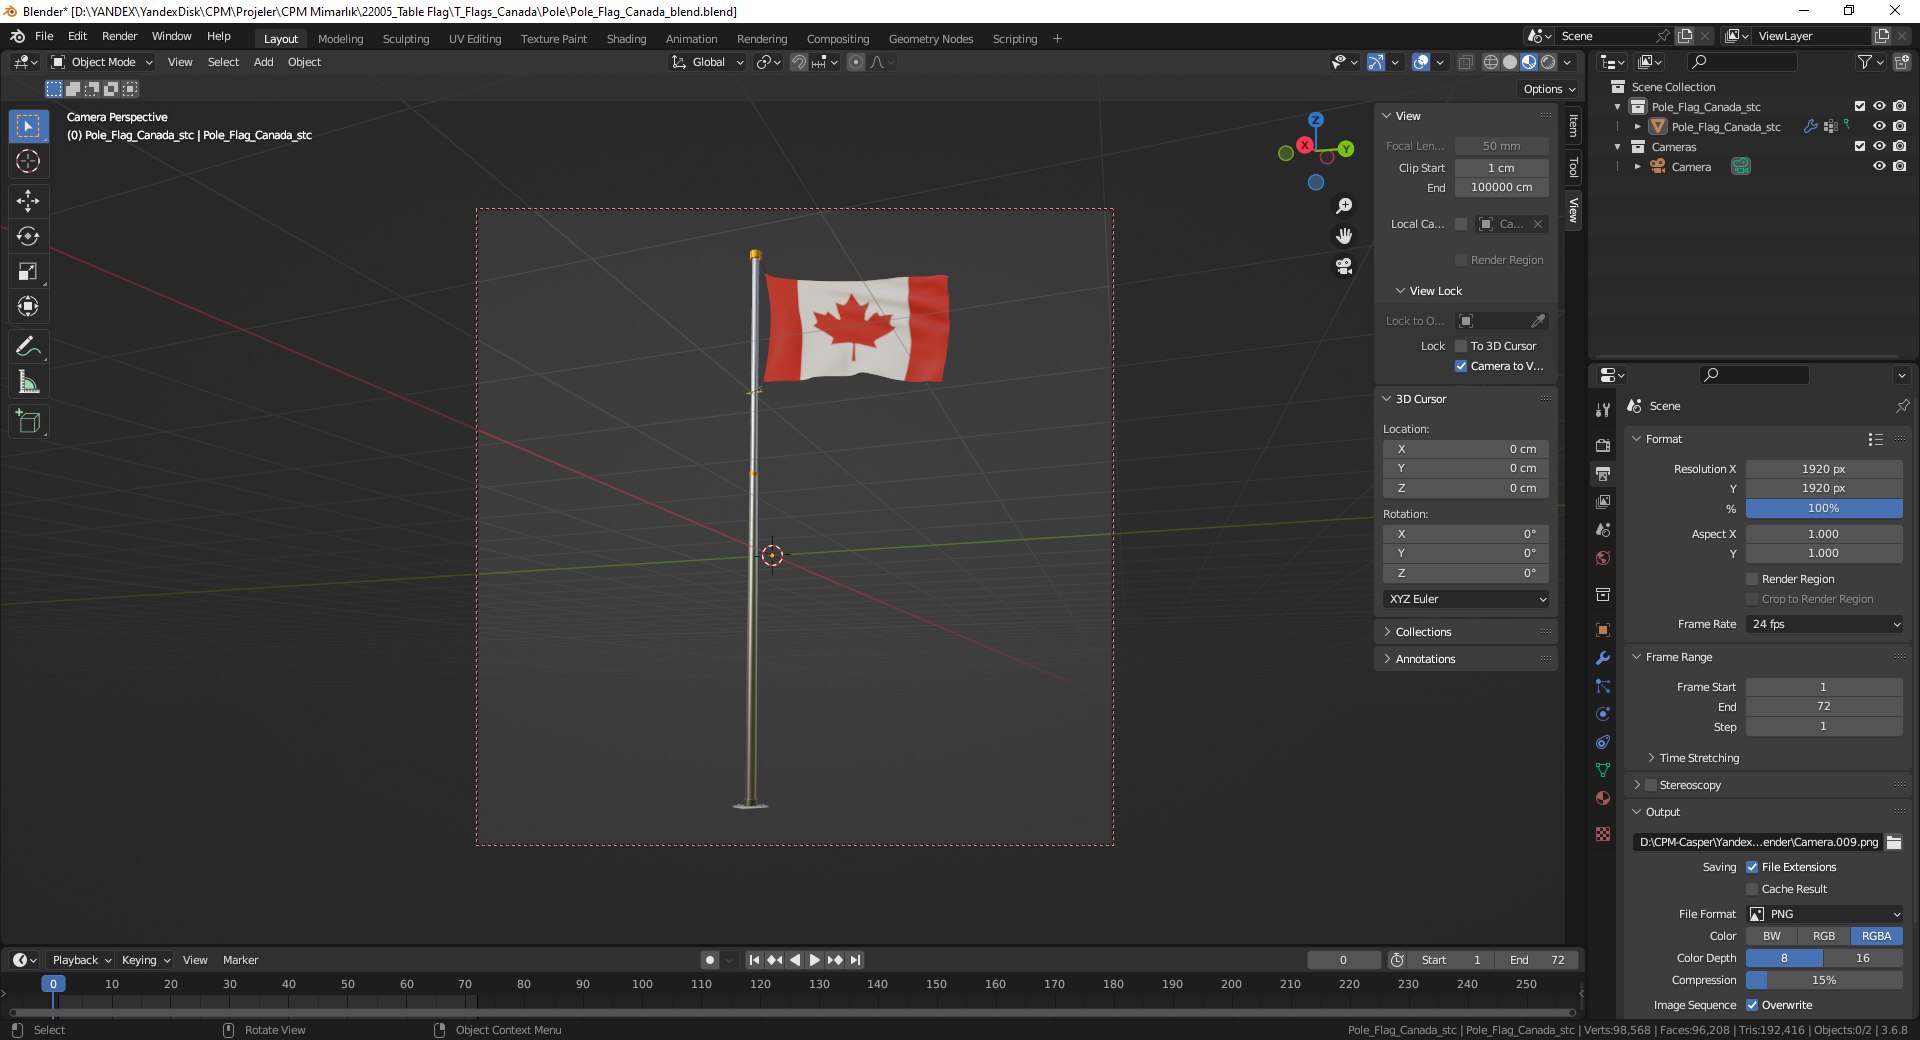The image size is (1920, 1040).
Task: Switch to the Shading workspace tab
Action: [x=626, y=39]
